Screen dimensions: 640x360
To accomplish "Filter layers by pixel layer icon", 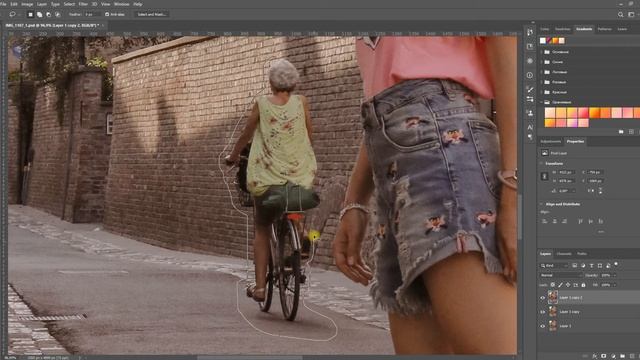I will (x=574, y=266).
